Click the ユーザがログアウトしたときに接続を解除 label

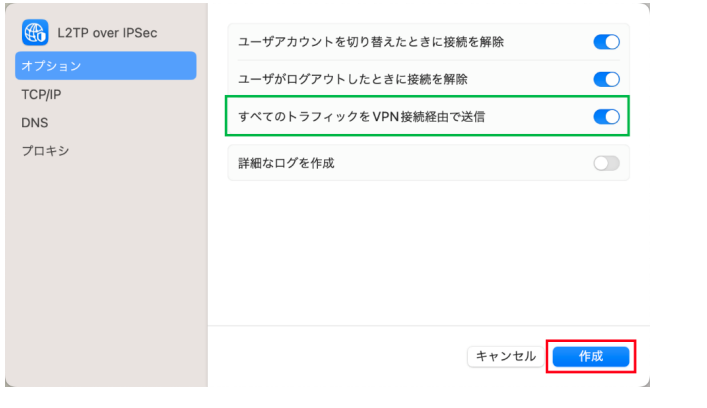[x=353, y=79]
